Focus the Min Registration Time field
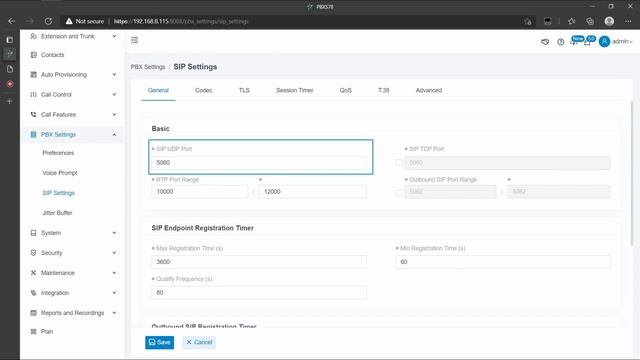Image resolution: width=640 pixels, height=360 pixels. [503, 262]
